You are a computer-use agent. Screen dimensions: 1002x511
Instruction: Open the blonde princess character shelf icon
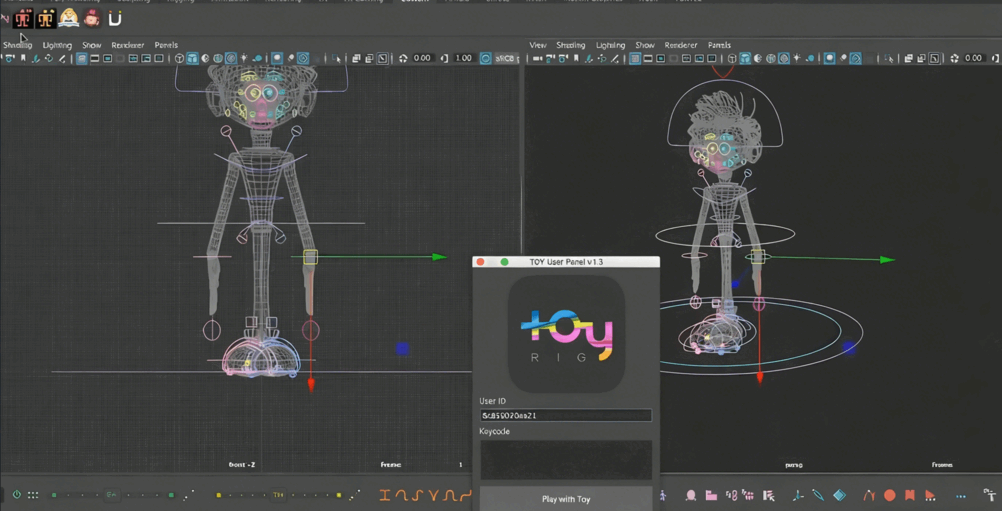pyautogui.click(x=68, y=19)
